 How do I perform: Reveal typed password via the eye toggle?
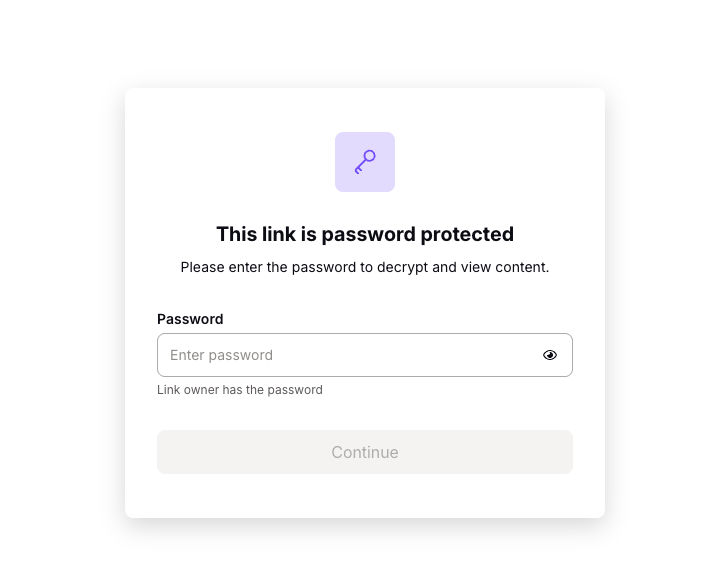(x=550, y=355)
